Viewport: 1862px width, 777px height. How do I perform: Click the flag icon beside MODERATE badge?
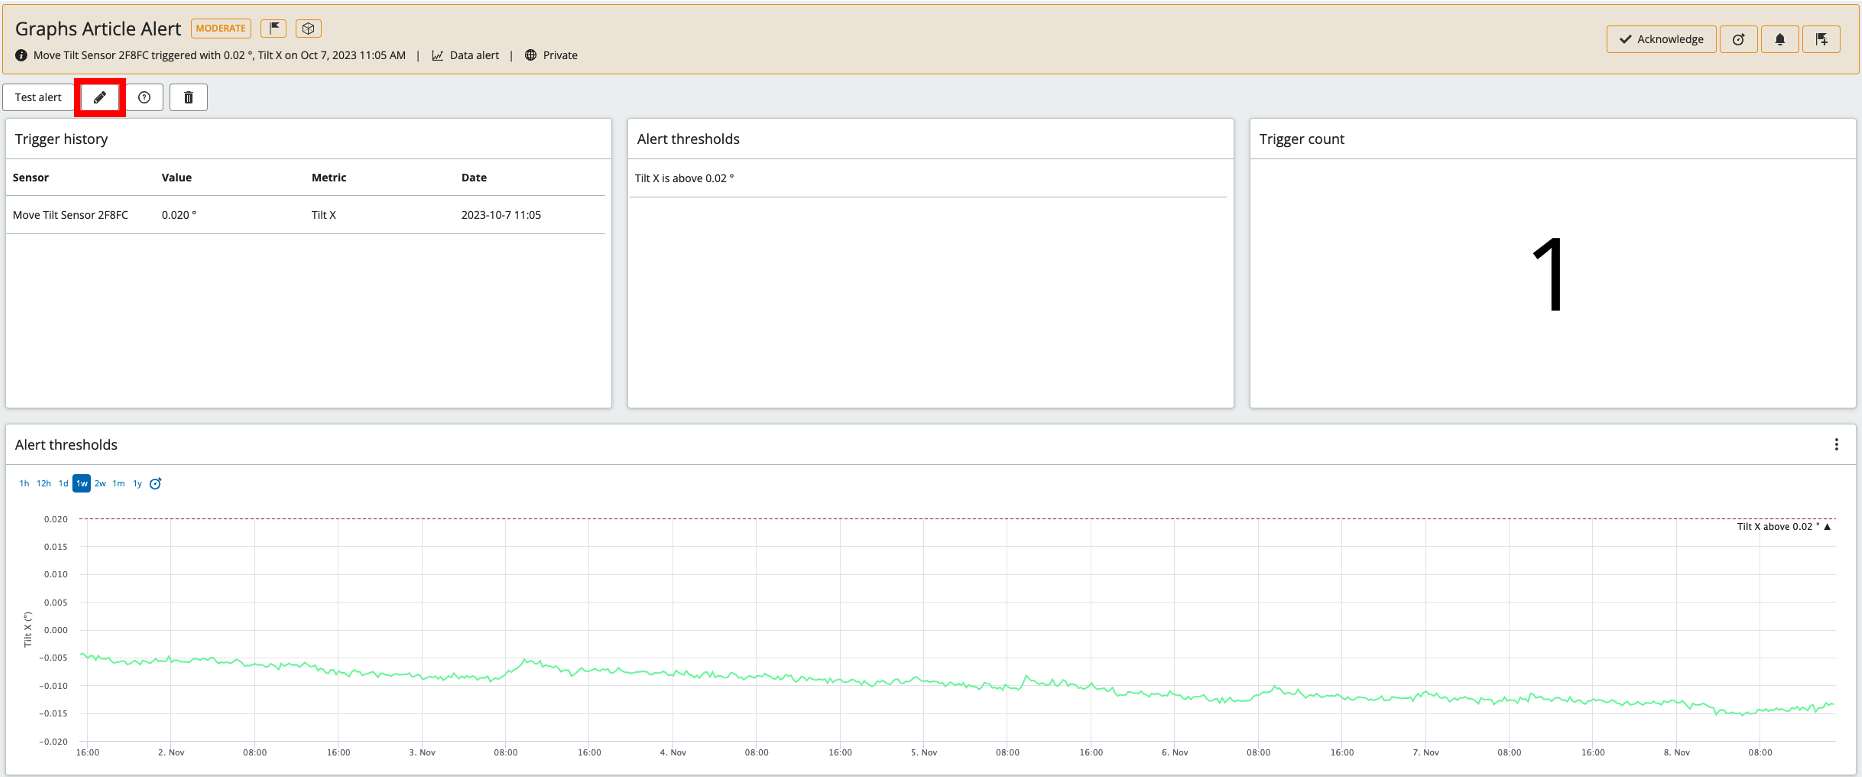[x=273, y=28]
